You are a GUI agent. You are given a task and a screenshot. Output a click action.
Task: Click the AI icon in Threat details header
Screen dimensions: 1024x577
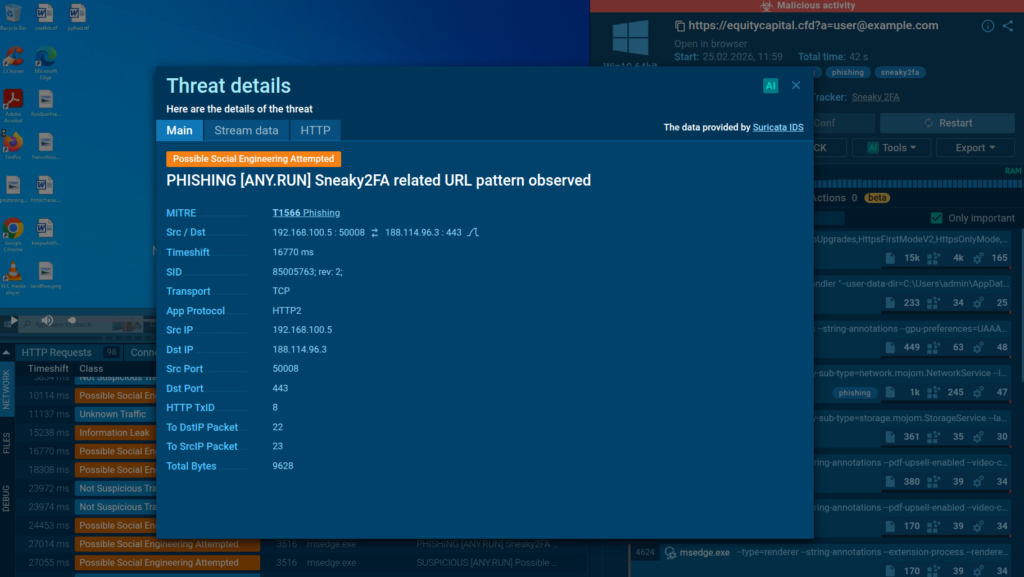click(x=770, y=86)
